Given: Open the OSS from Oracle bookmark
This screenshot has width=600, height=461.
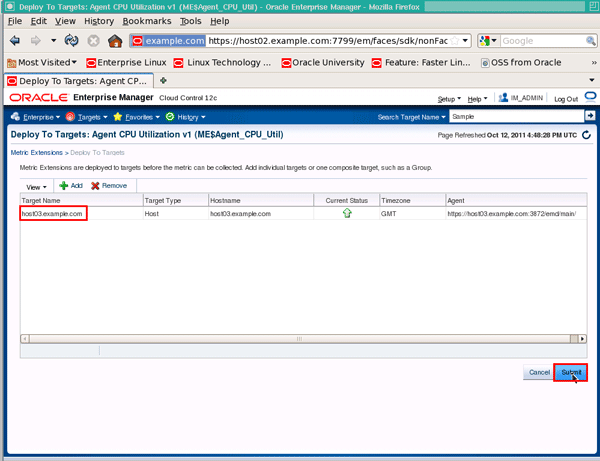Looking at the screenshot, I should click(521, 62).
